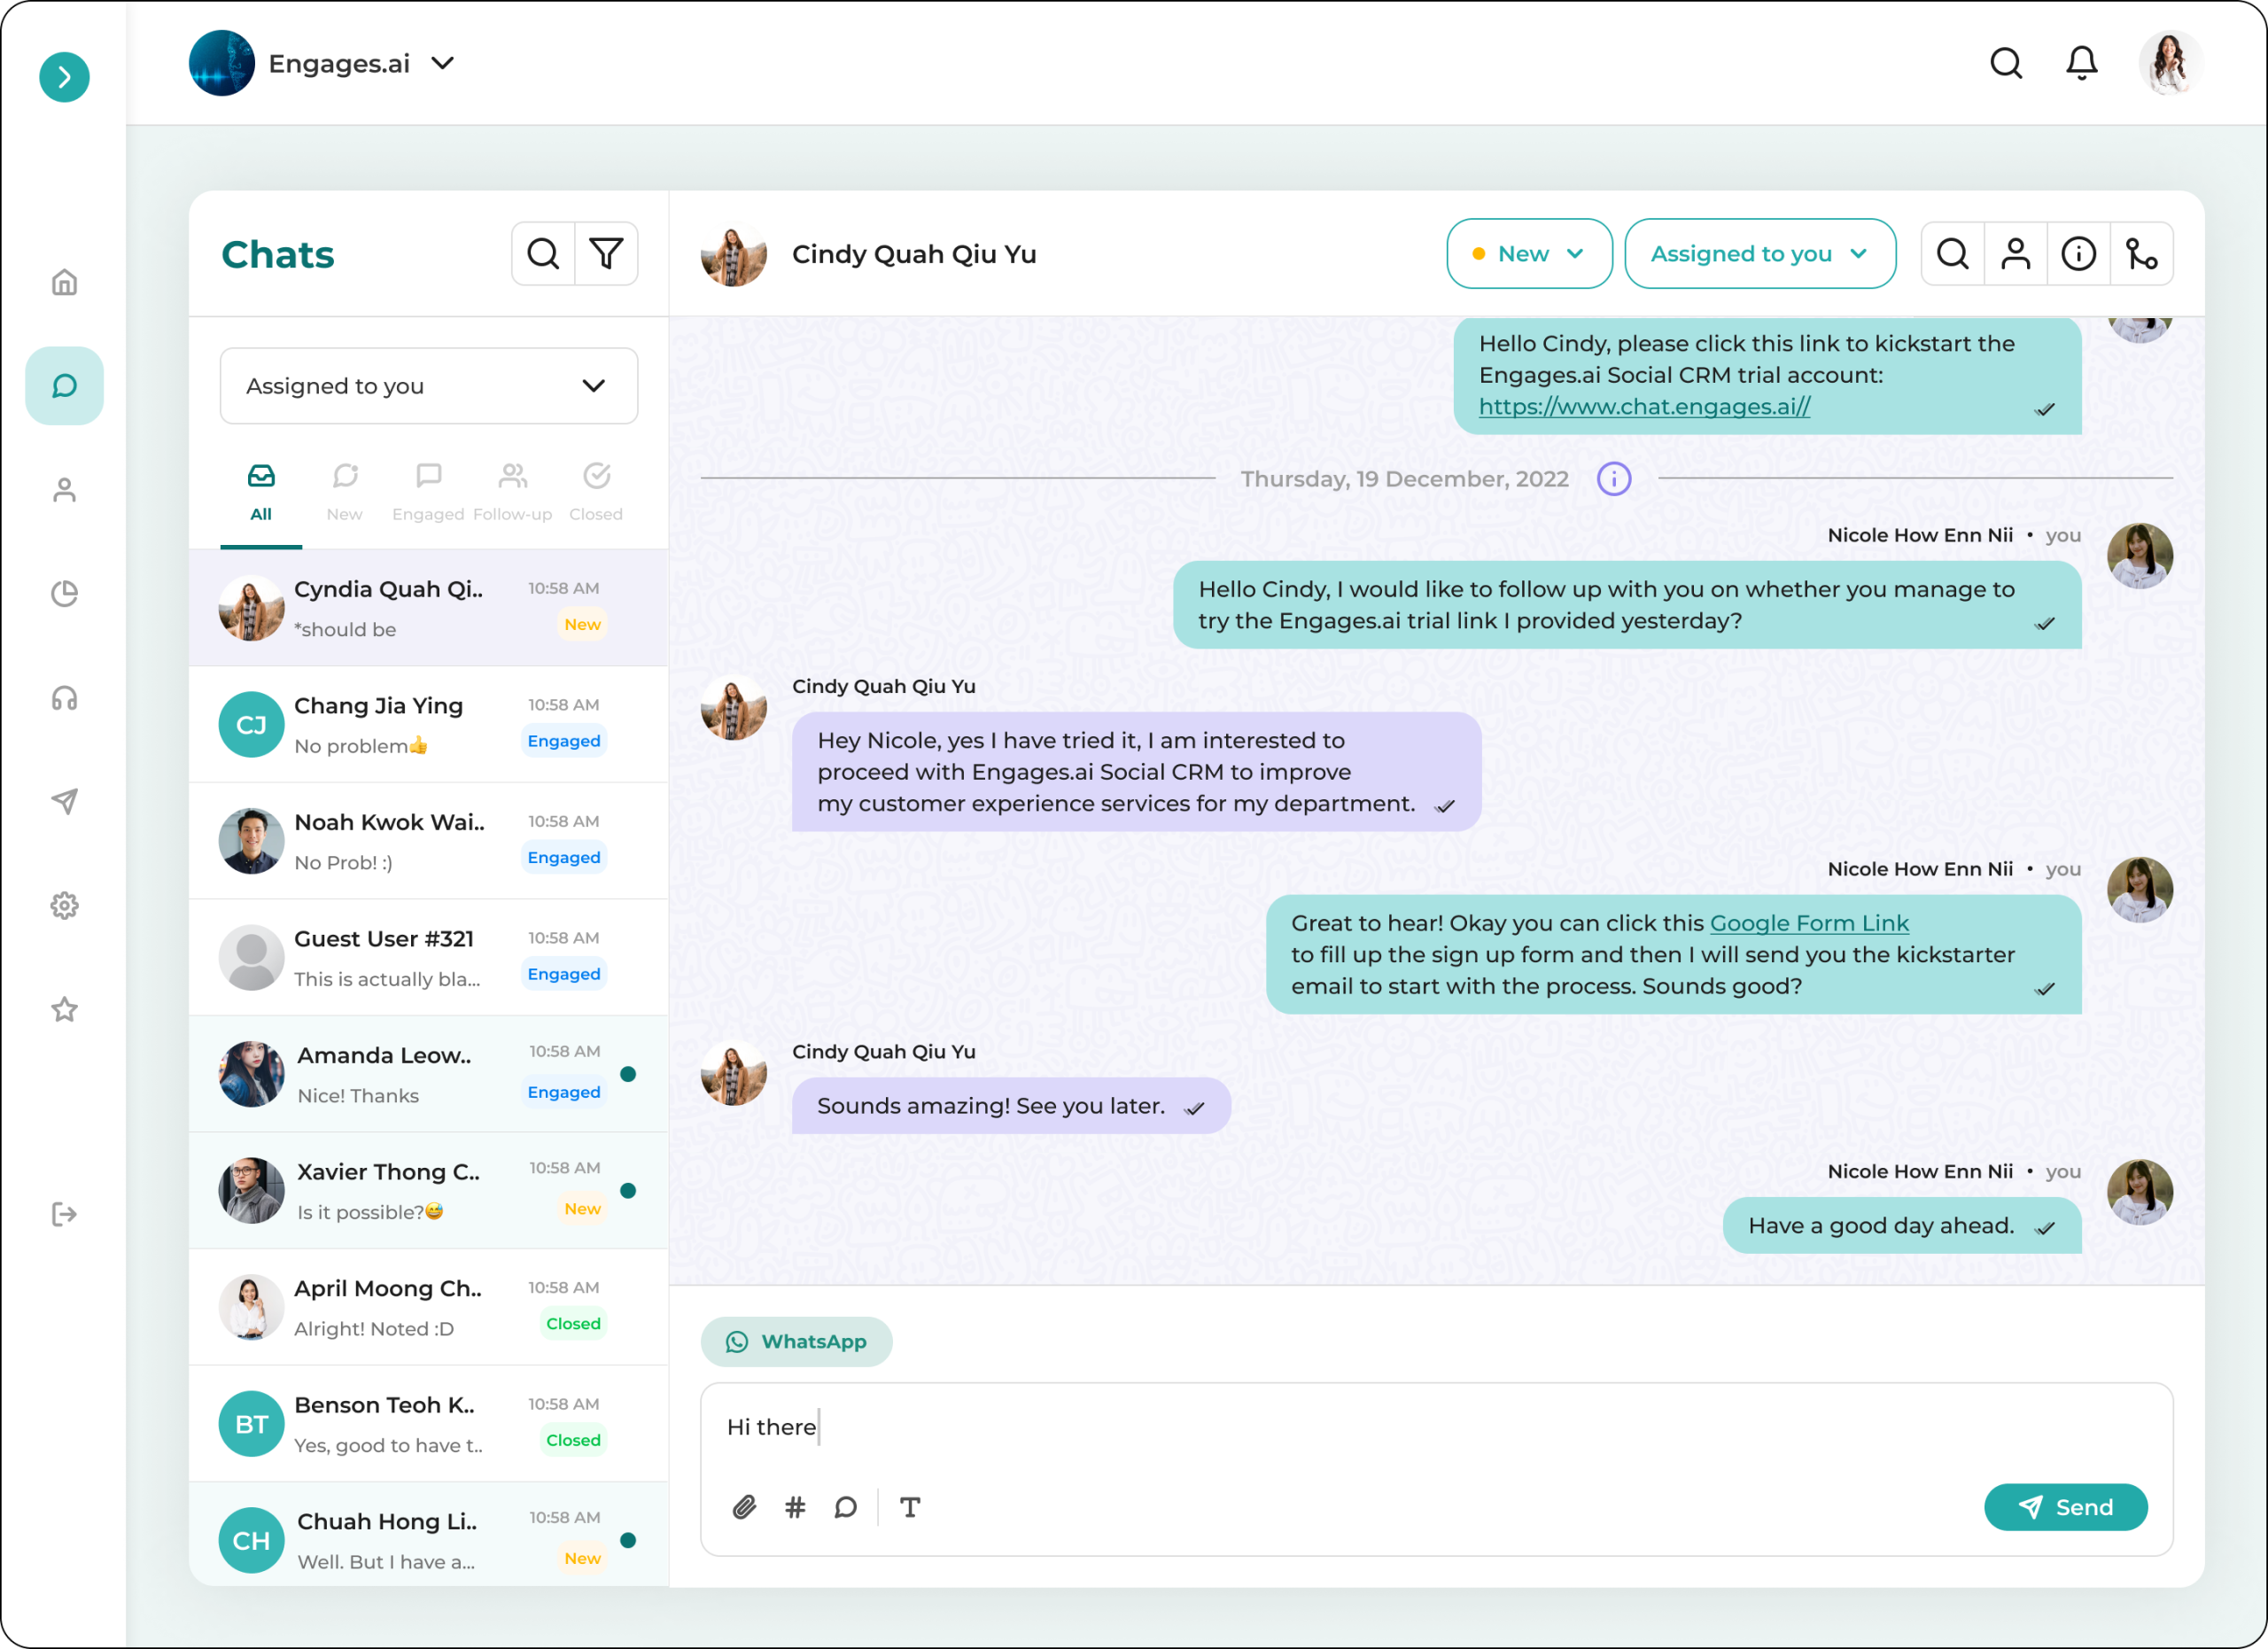Viewport: 2268px width, 1649px height.
Task: Expand the left sidebar arrow toggle
Action: (64, 77)
